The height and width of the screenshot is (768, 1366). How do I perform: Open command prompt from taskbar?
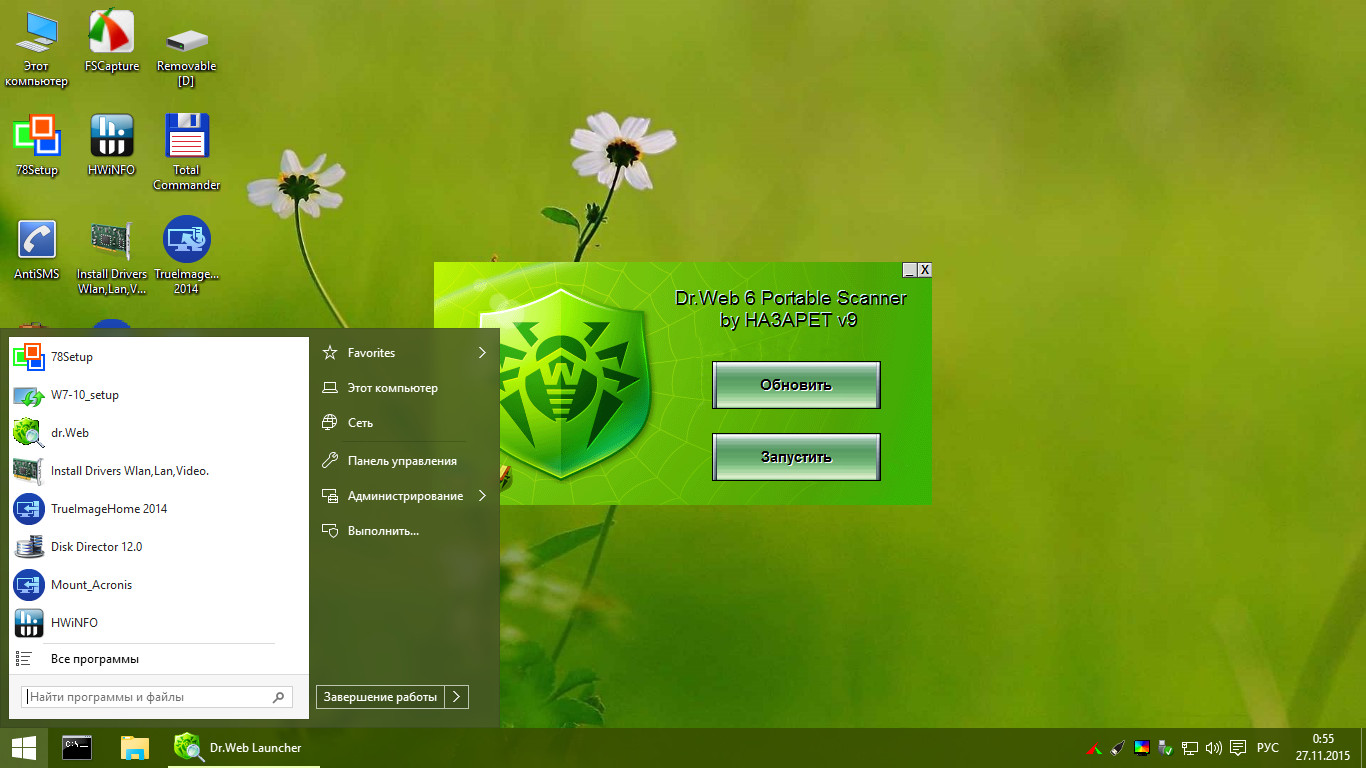77,747
